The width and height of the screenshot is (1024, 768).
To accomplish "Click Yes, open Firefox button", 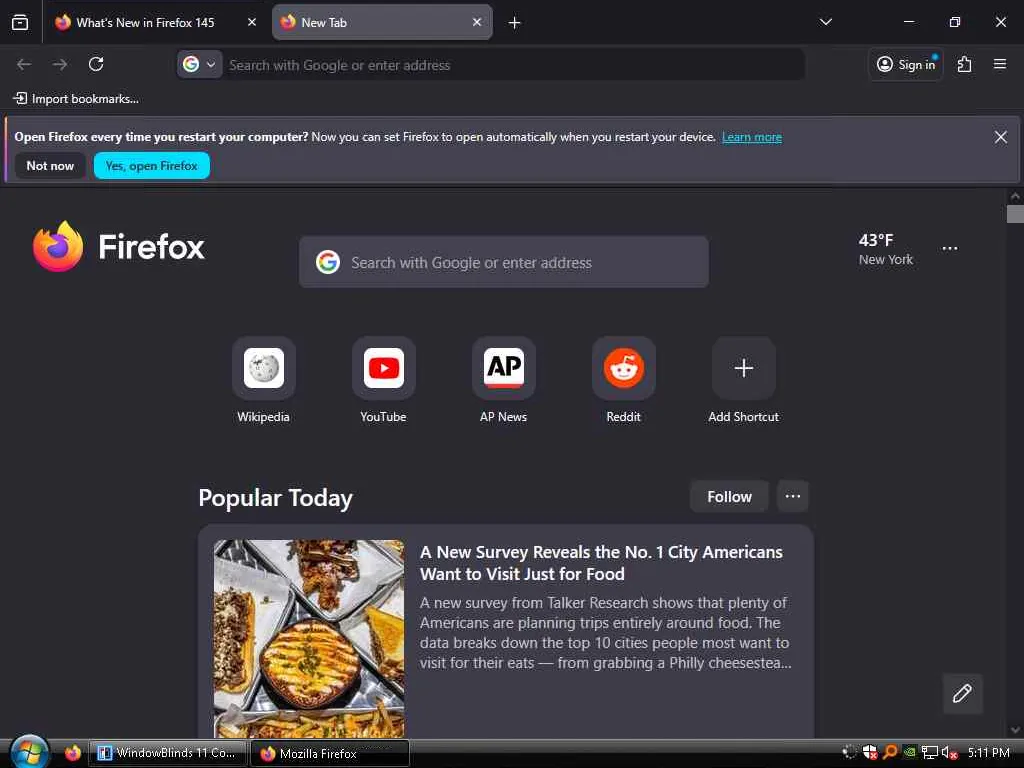I will tap(152, 166).
